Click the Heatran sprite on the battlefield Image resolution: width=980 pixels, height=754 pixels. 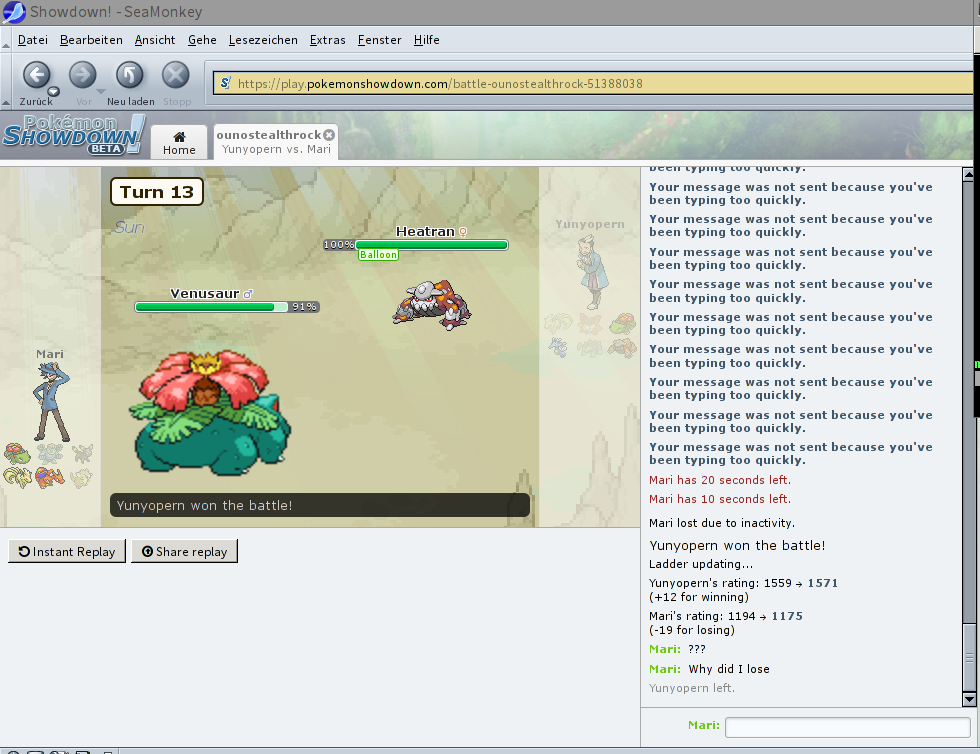[430, 302]
